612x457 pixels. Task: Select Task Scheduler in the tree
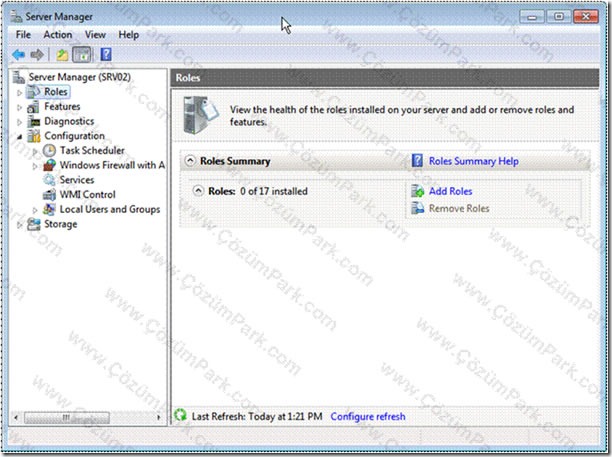92,151
